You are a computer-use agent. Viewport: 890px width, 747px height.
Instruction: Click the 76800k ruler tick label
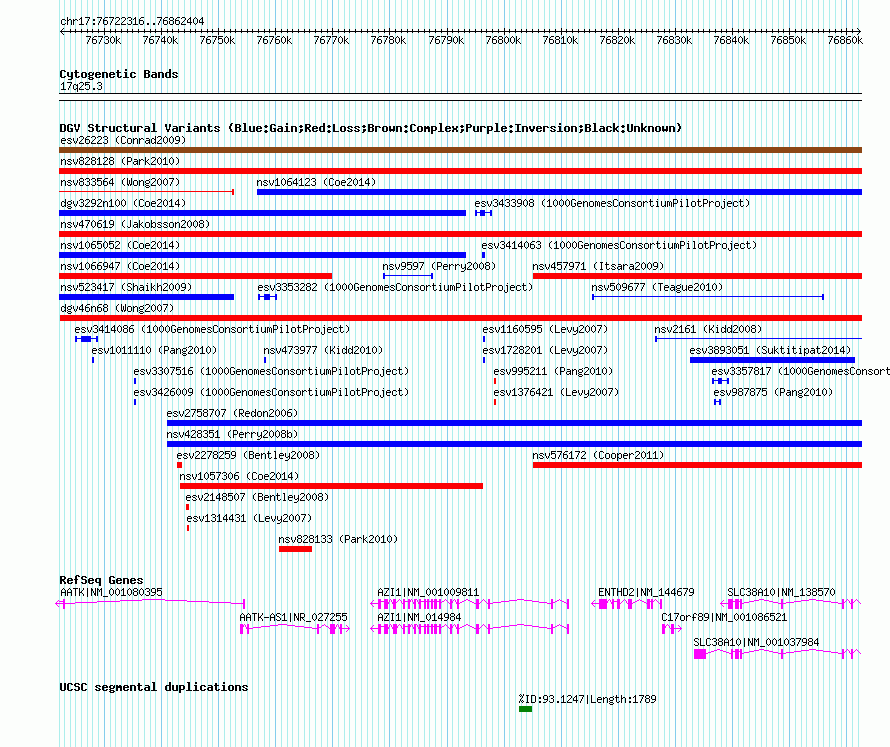pyautogui.click(x=503, y=40)
